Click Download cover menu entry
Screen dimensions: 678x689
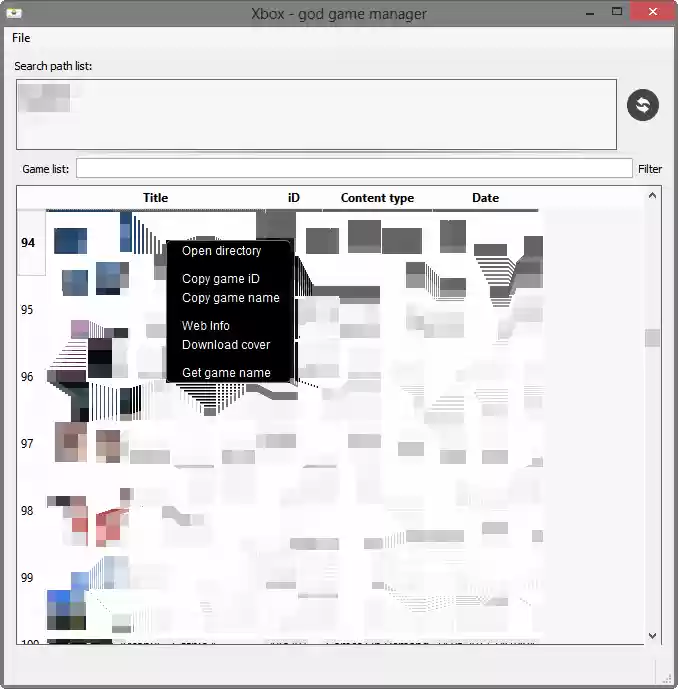click(x=226, y=345)
